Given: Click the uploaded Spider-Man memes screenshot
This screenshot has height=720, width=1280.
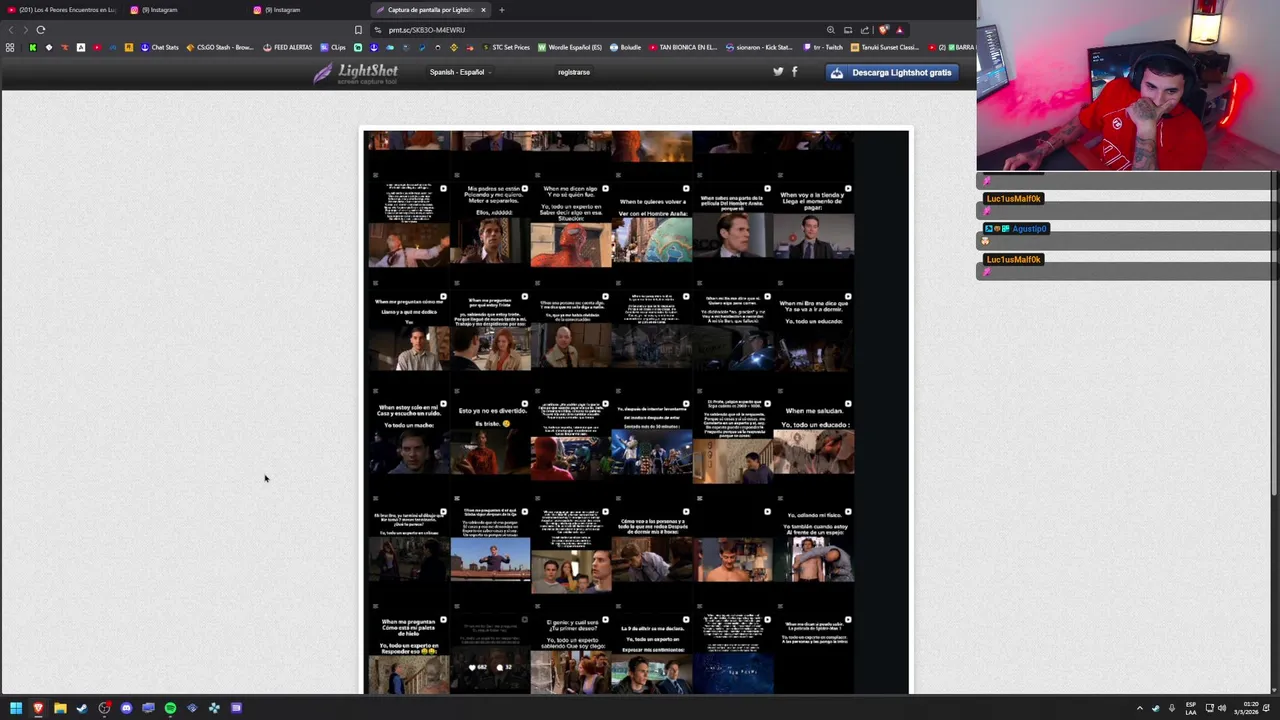Looking at the screenshot, I should coord(636,411).
